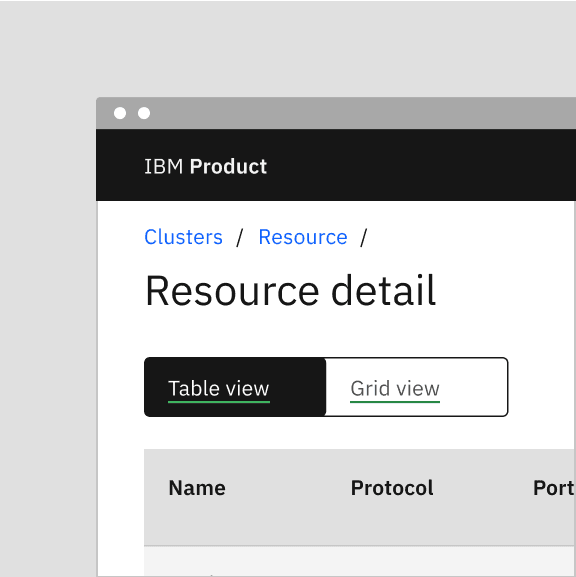The width and height of the screenshot is (576, 577).
Task: Click the IBM word in header
Action: [163, 166]
